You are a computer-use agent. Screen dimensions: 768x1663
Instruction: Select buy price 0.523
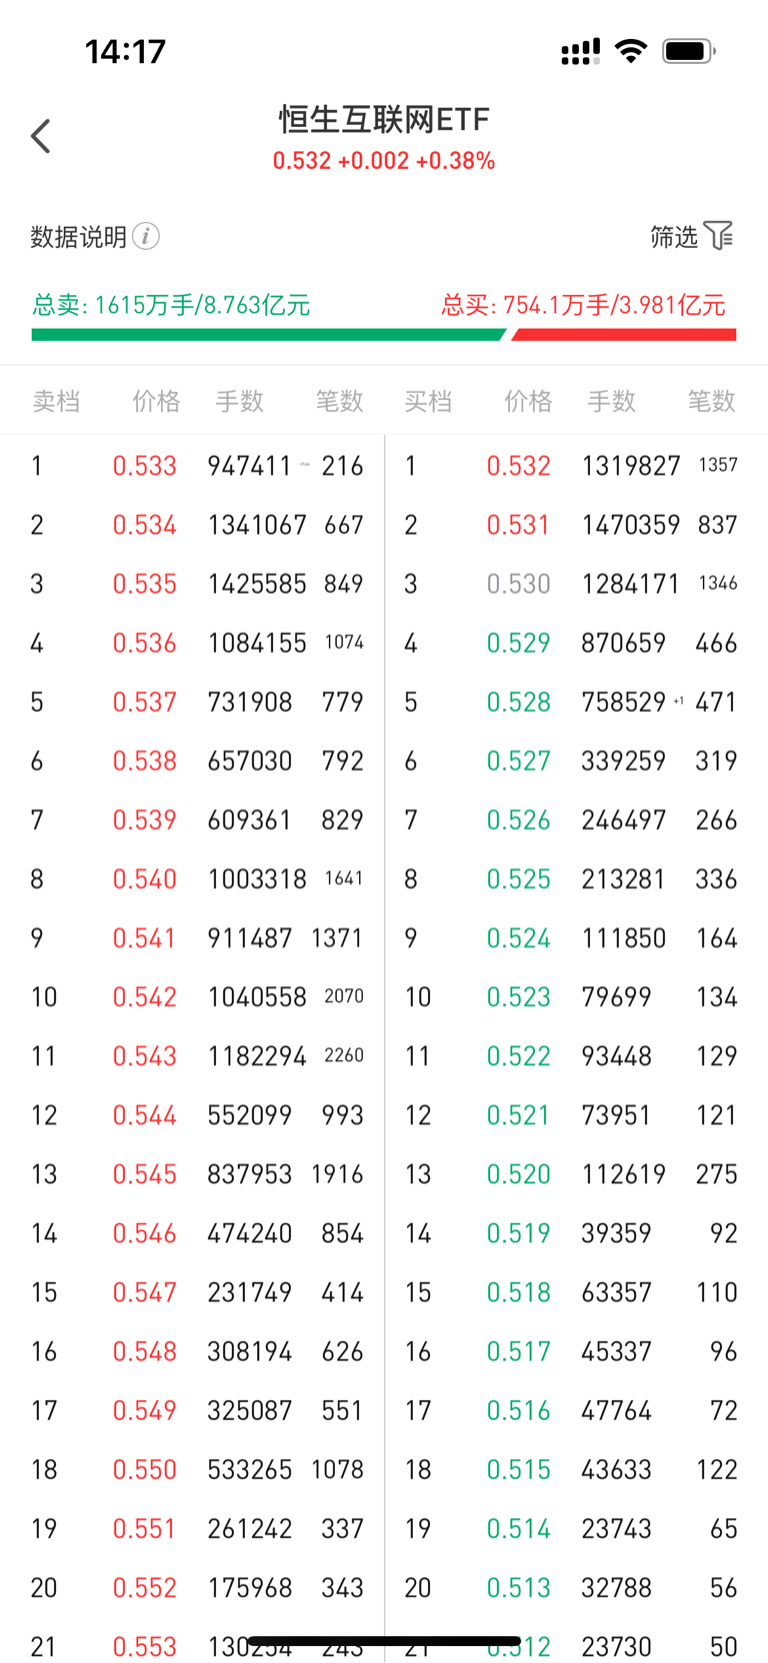[519, 997]
